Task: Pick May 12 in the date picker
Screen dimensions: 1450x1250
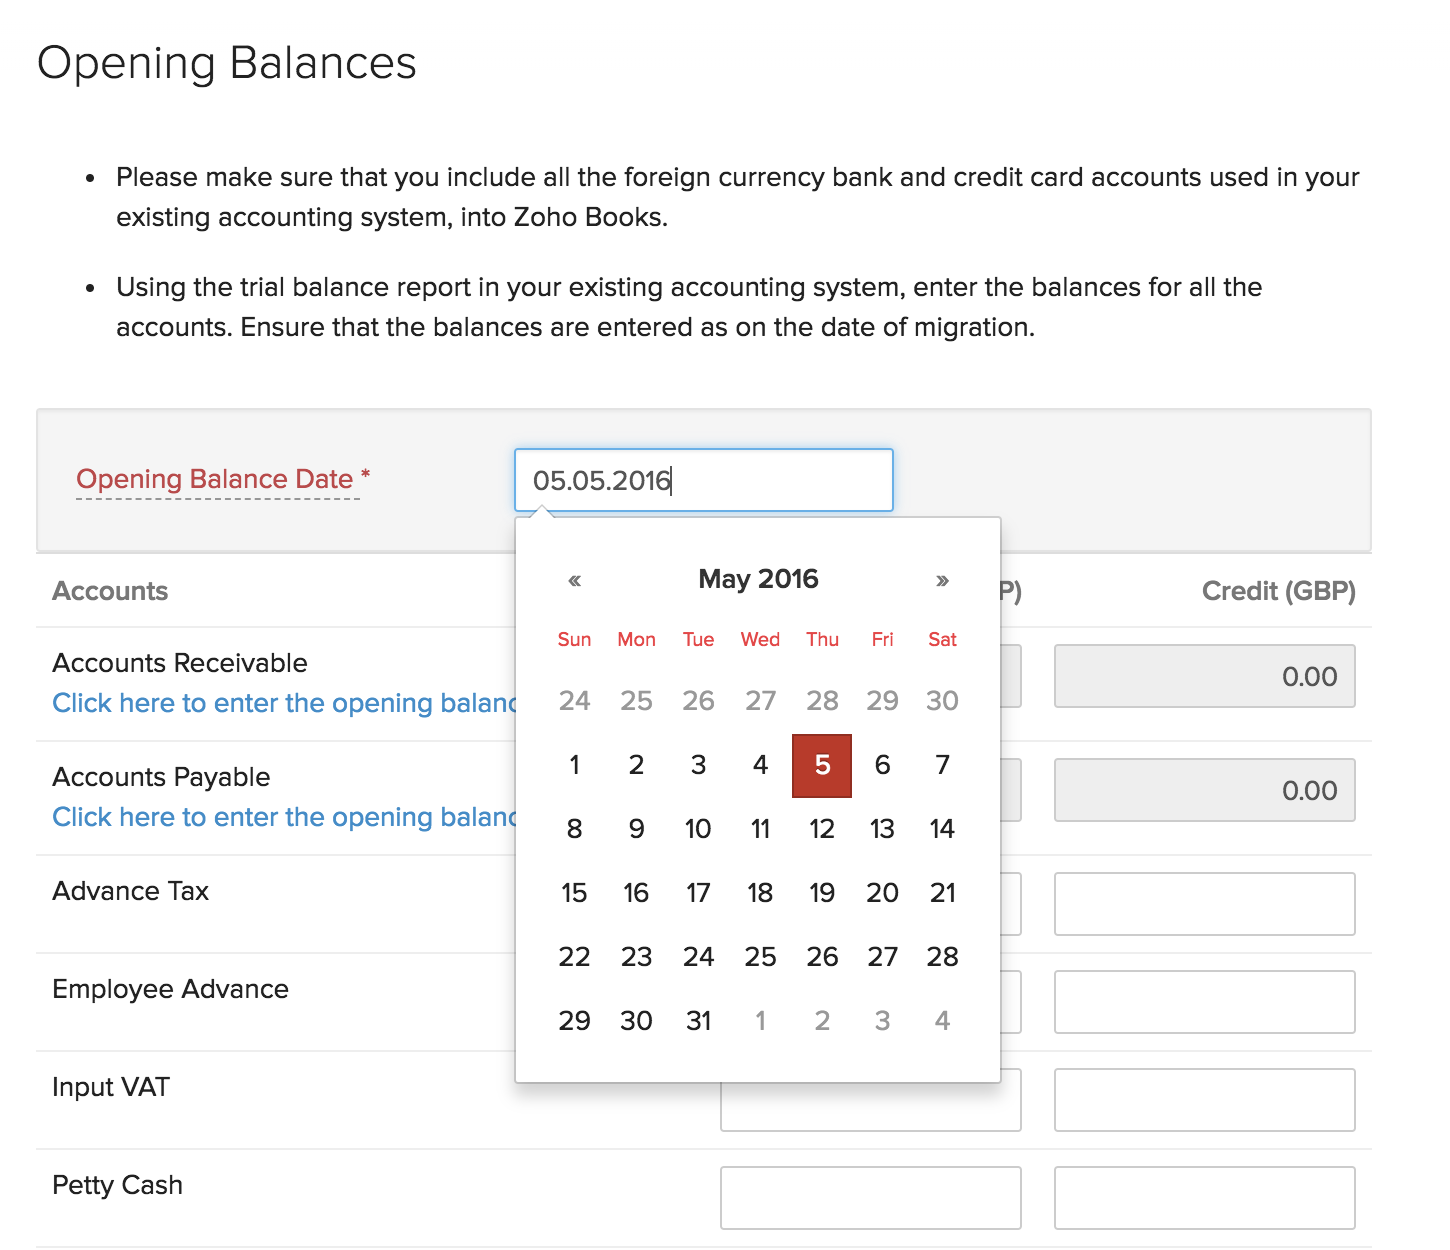Action: [822, 829]
